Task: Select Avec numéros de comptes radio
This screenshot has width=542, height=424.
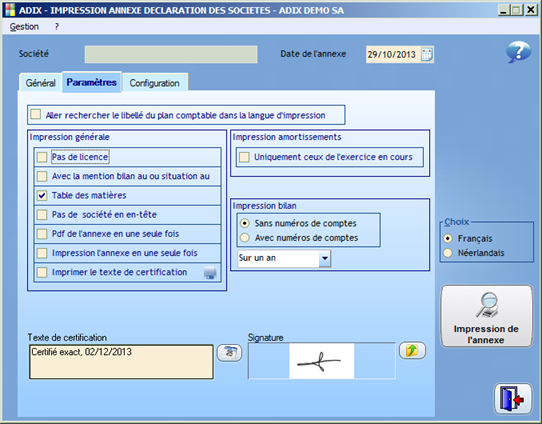Action: pos(245,238)
